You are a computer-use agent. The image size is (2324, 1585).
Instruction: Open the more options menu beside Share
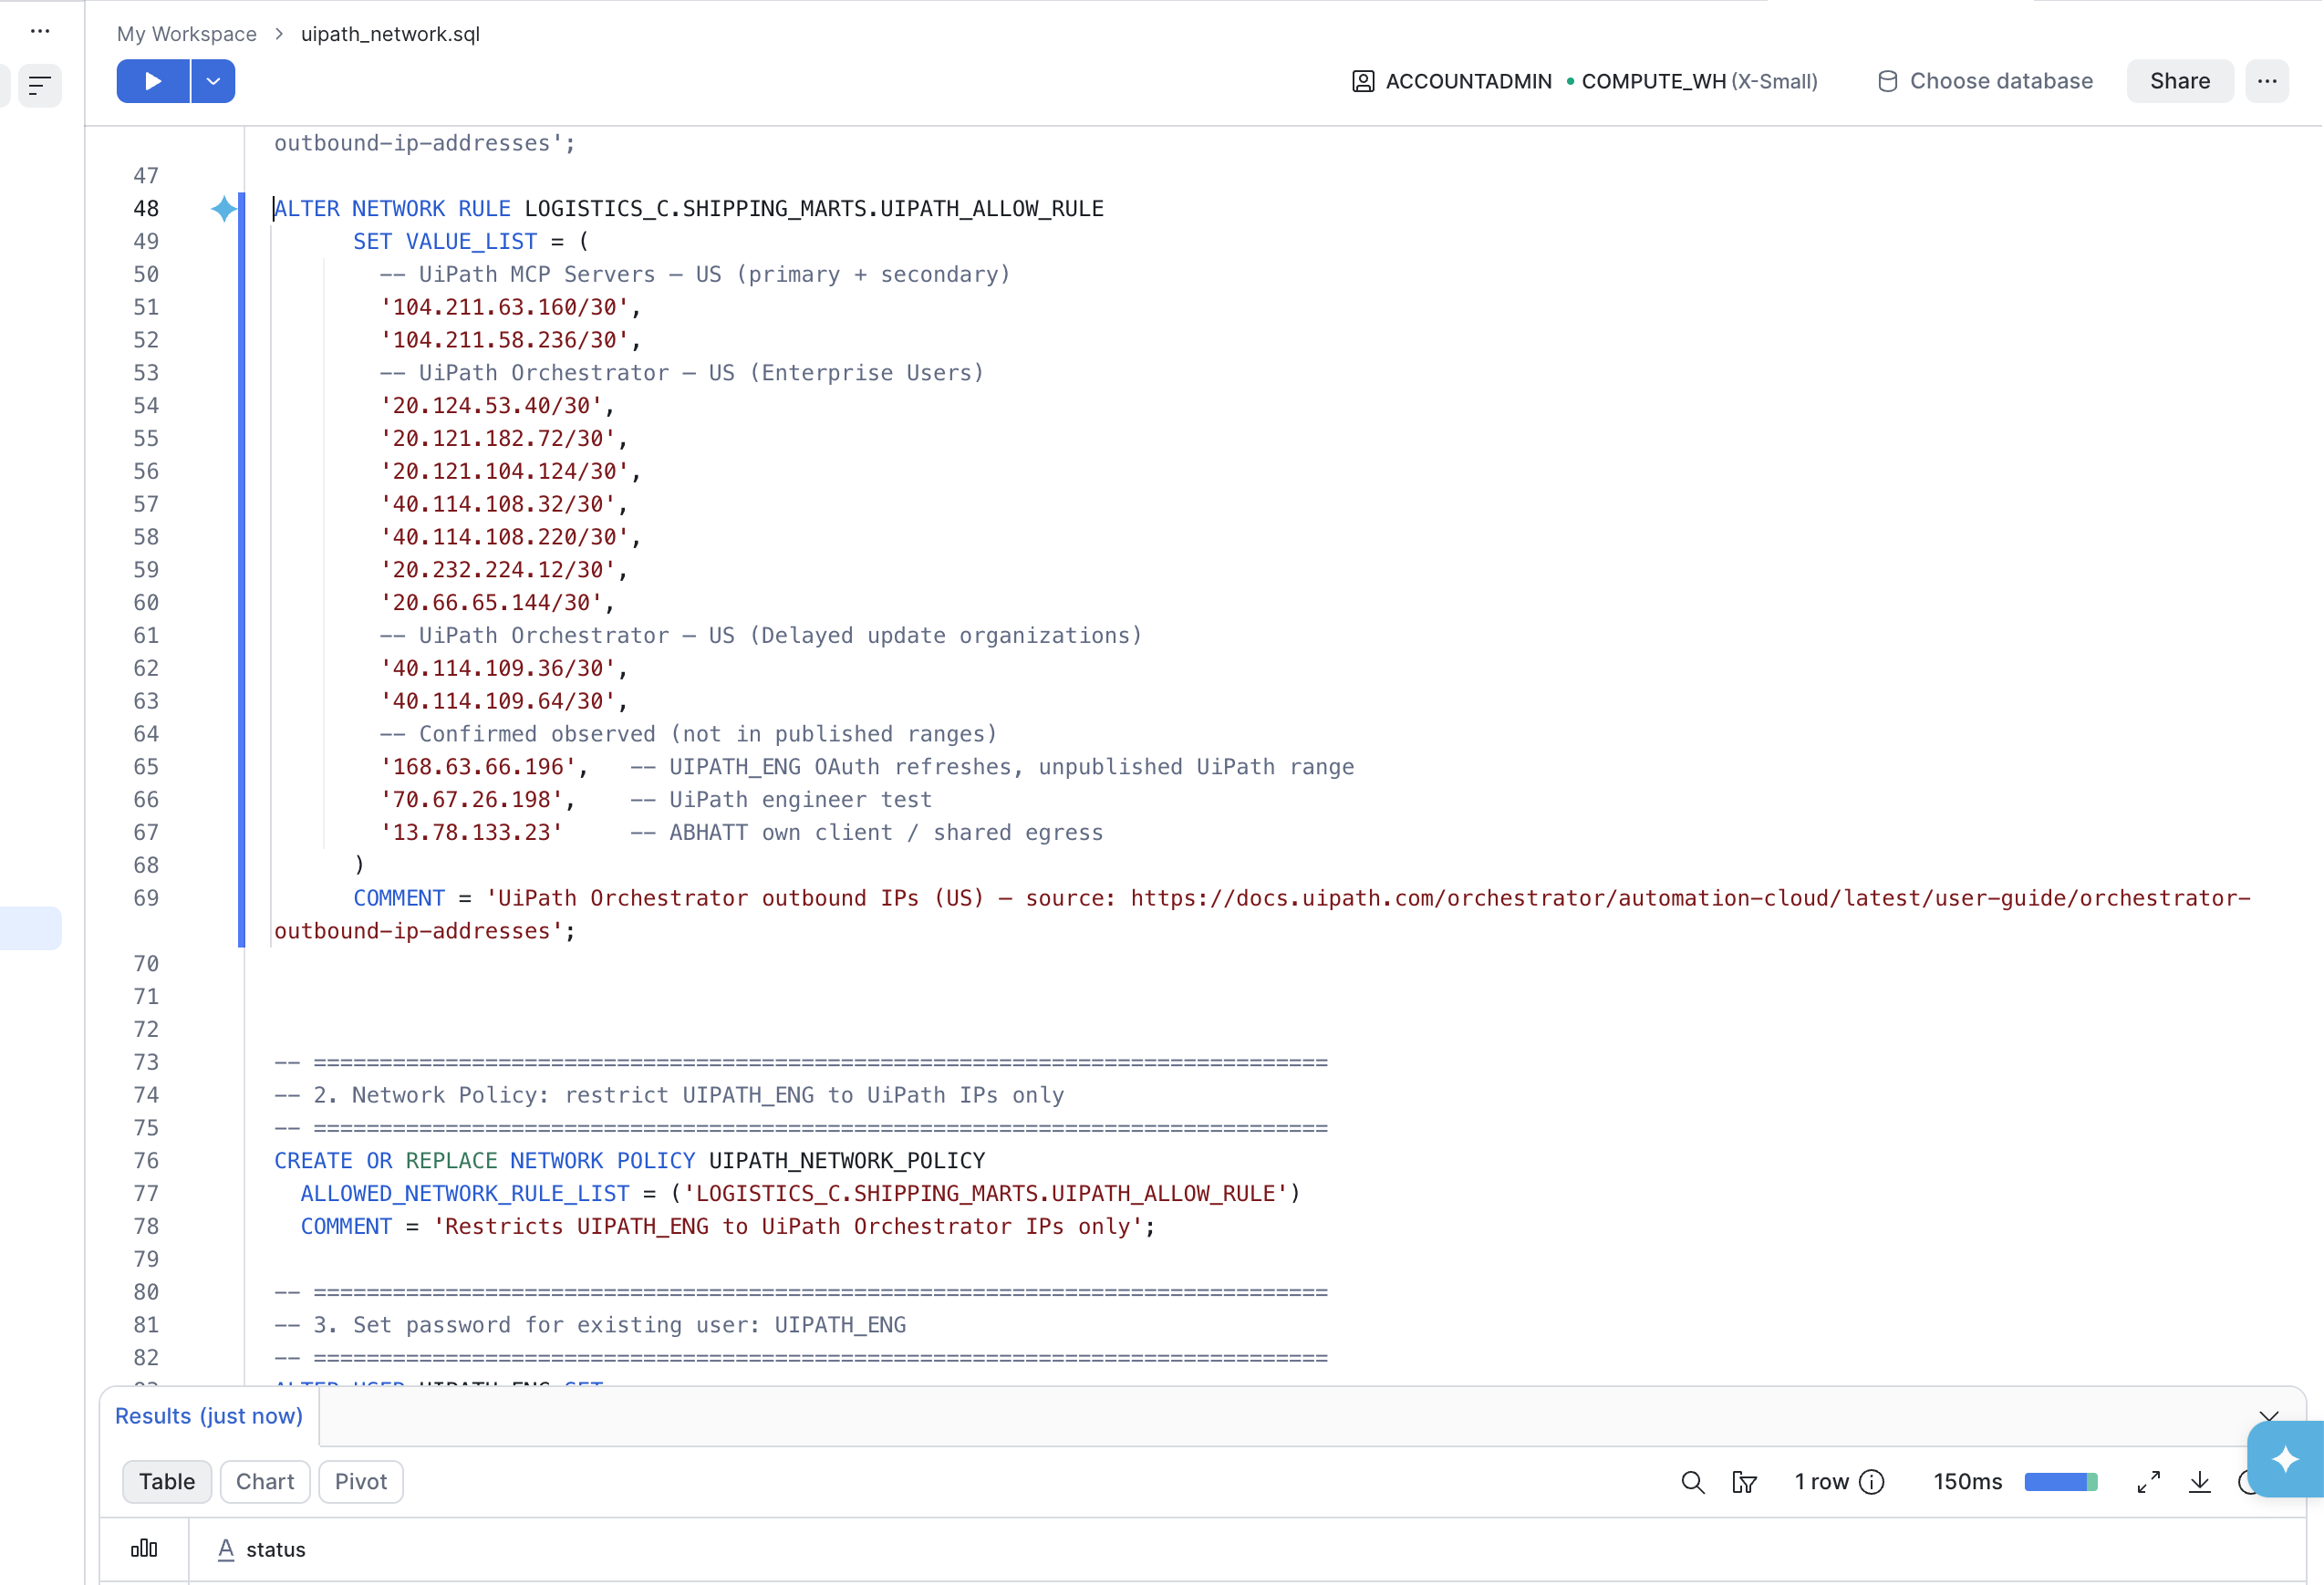click(x=2267, y=81)
